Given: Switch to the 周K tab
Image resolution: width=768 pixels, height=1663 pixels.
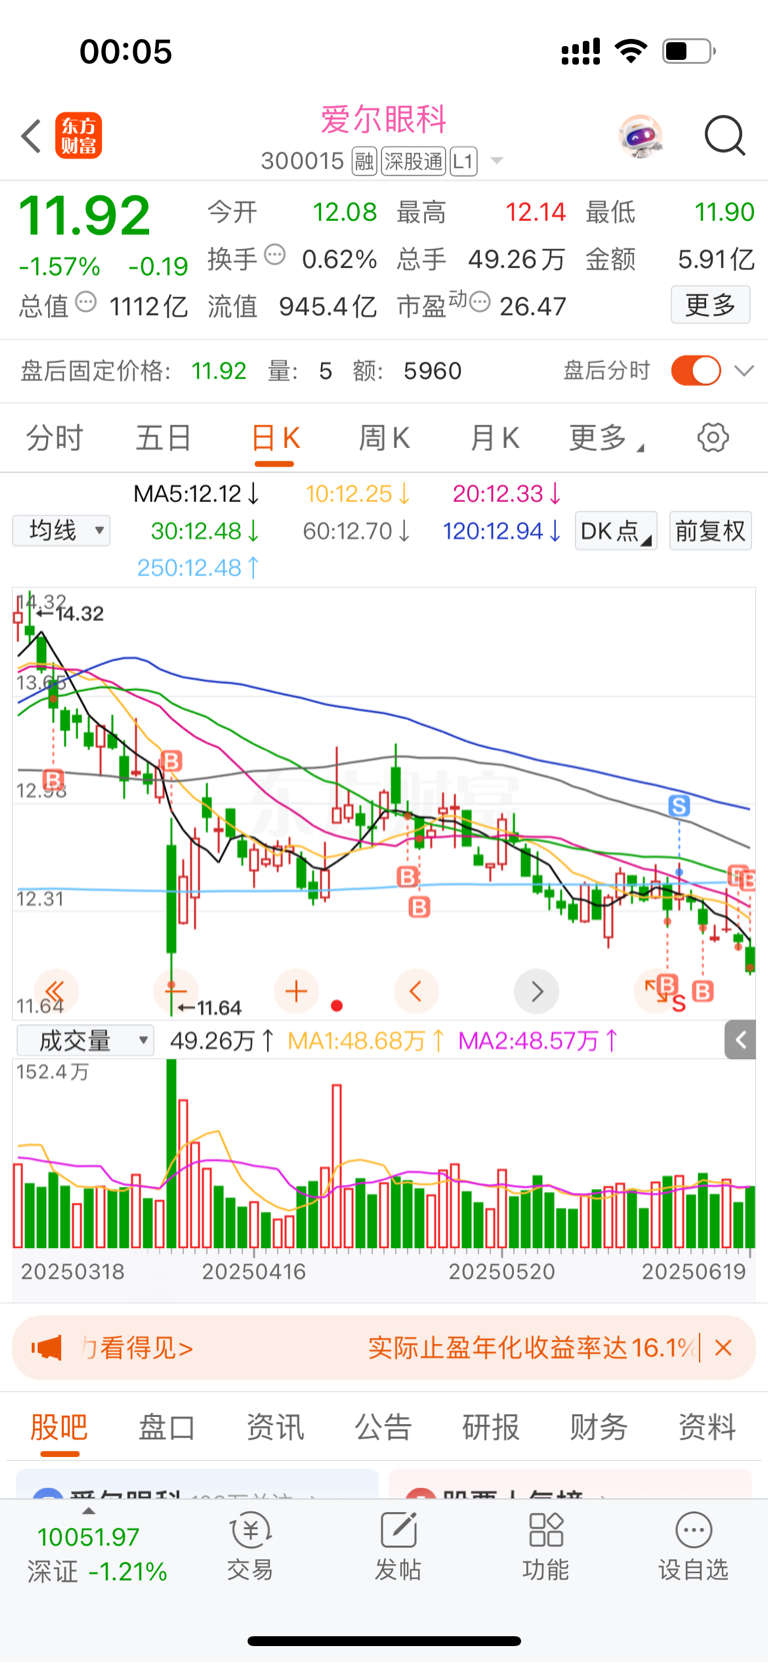Looking at the screenshot, I should [384, 438].
